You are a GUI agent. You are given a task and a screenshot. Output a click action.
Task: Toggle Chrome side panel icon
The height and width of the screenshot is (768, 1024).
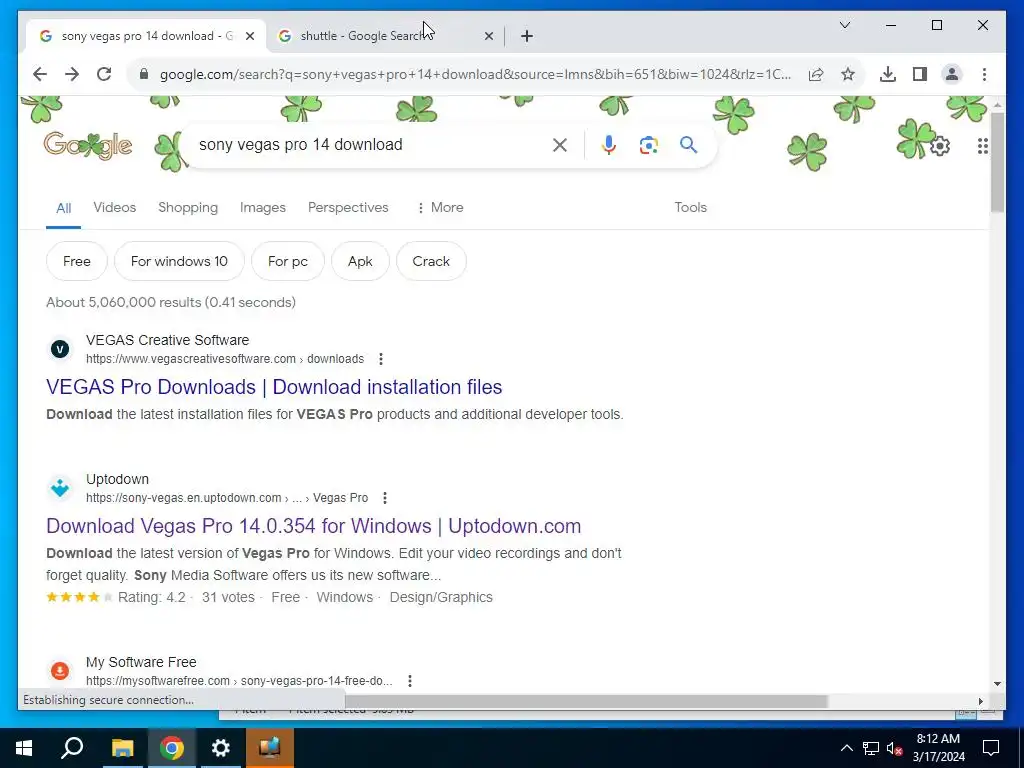pos(920,74)
